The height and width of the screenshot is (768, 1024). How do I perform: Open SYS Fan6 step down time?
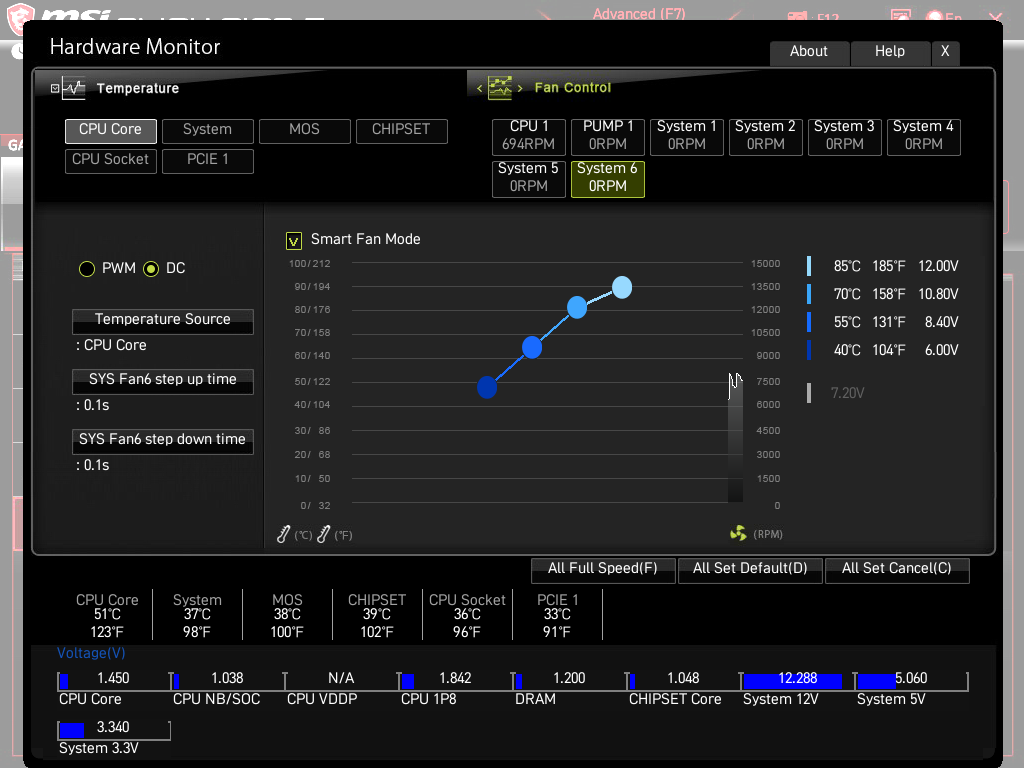point(163,441)
